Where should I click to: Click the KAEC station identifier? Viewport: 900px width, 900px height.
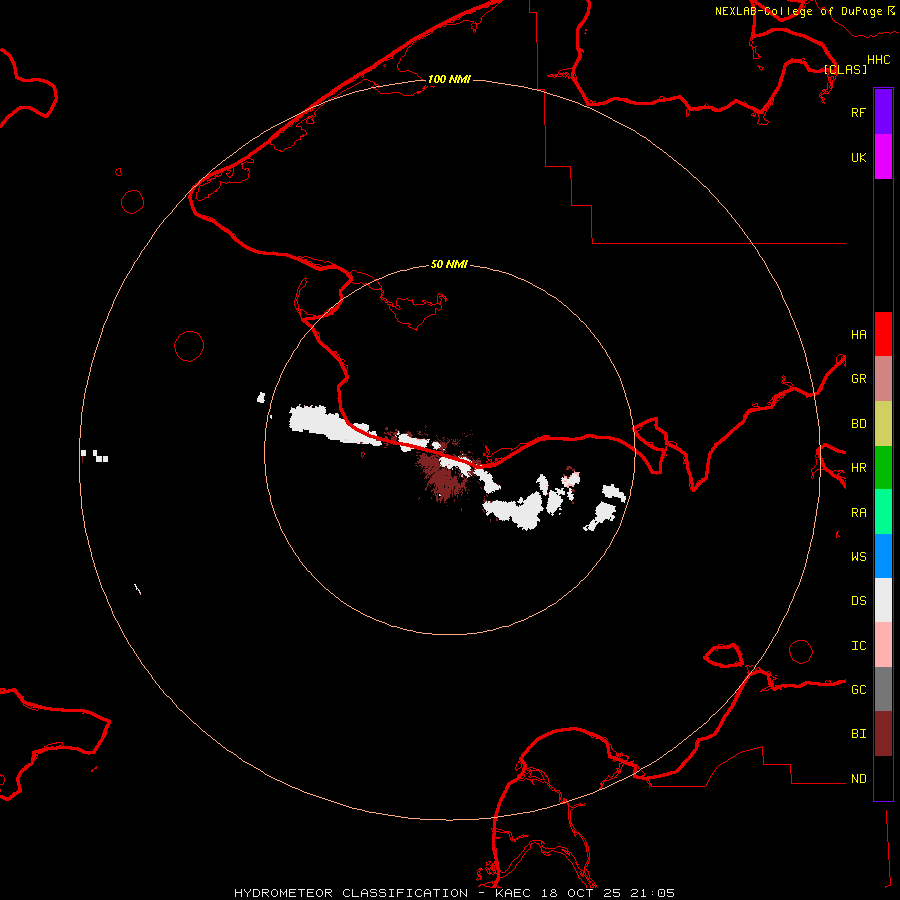tap(513, 893)
